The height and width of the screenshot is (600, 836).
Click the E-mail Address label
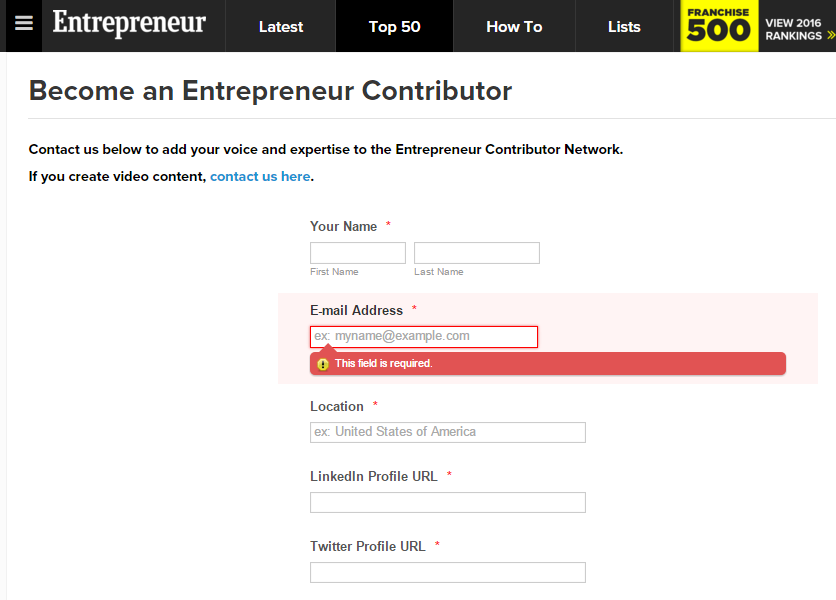(356, 310)
